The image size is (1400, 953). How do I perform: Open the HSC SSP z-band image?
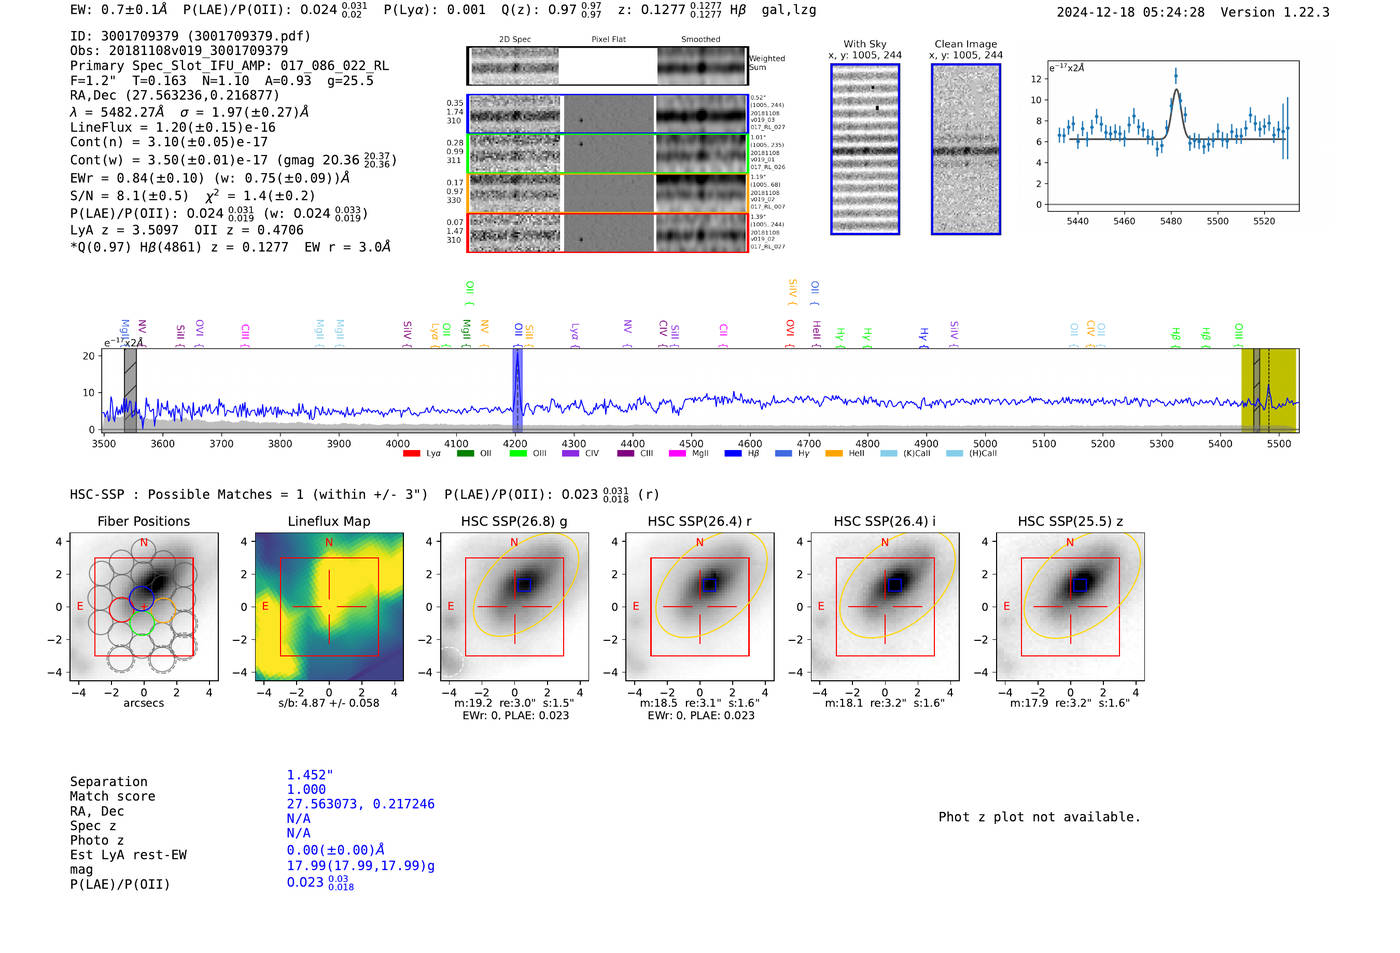point(1070,607)
